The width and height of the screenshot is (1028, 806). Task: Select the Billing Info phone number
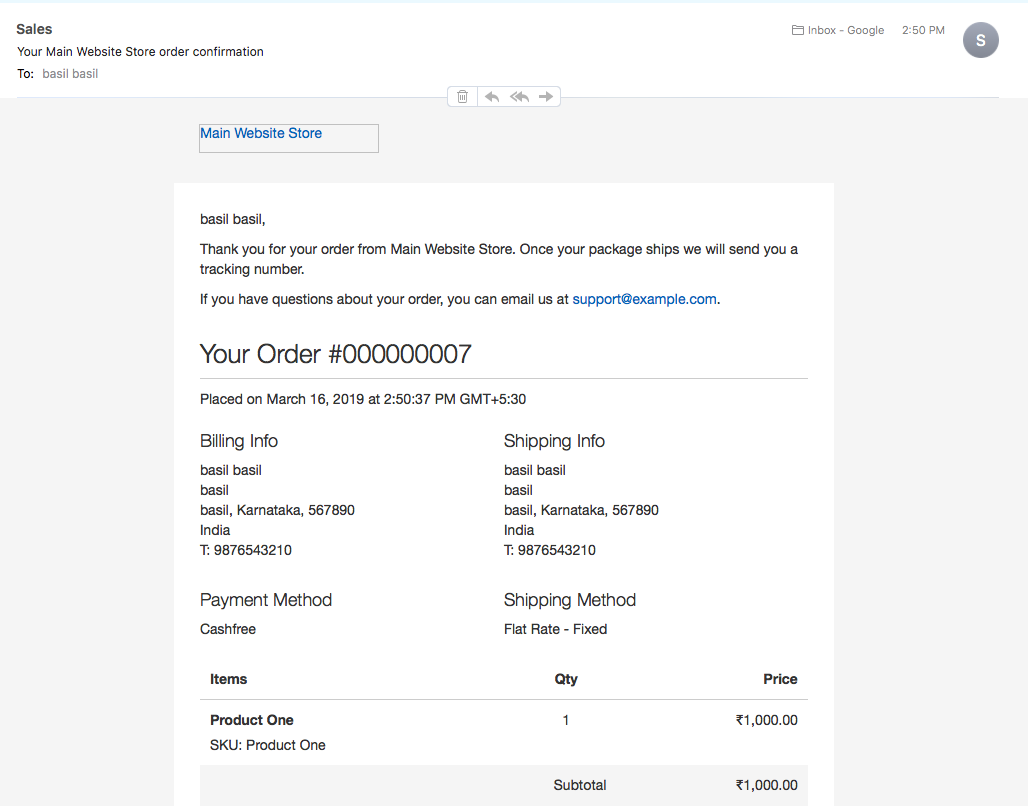(245, 549)
